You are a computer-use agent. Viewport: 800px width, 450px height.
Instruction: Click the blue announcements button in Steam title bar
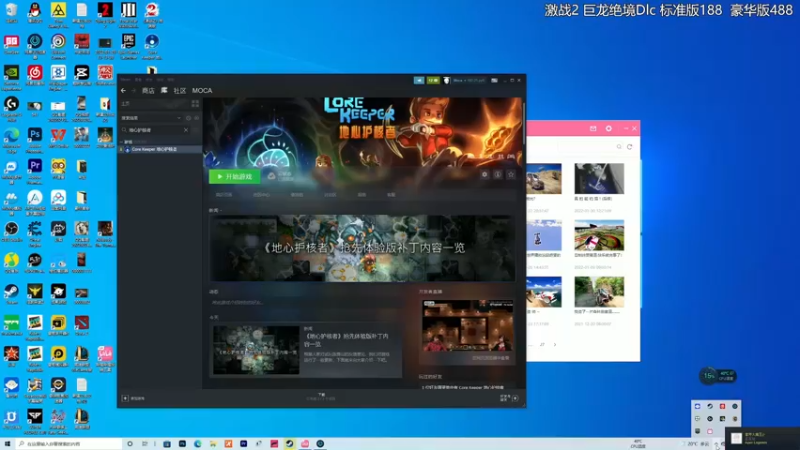[x=419, y=80]
